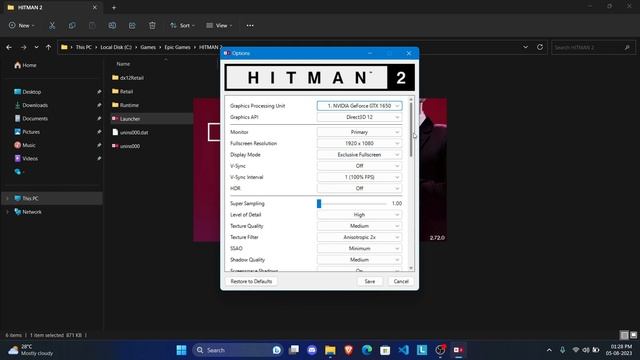Expand the Network tree node

7,212
